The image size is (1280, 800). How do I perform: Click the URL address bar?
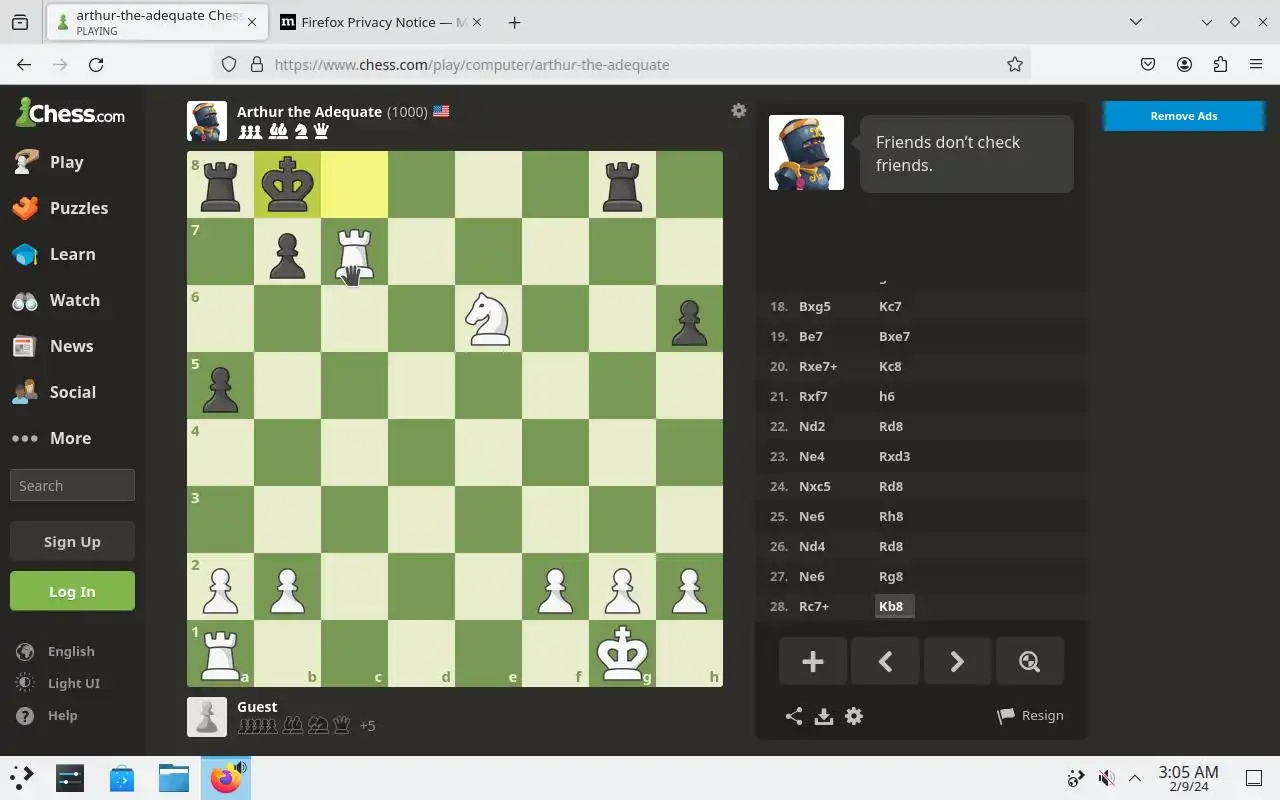pyautogui.click(x=620, y=64)
